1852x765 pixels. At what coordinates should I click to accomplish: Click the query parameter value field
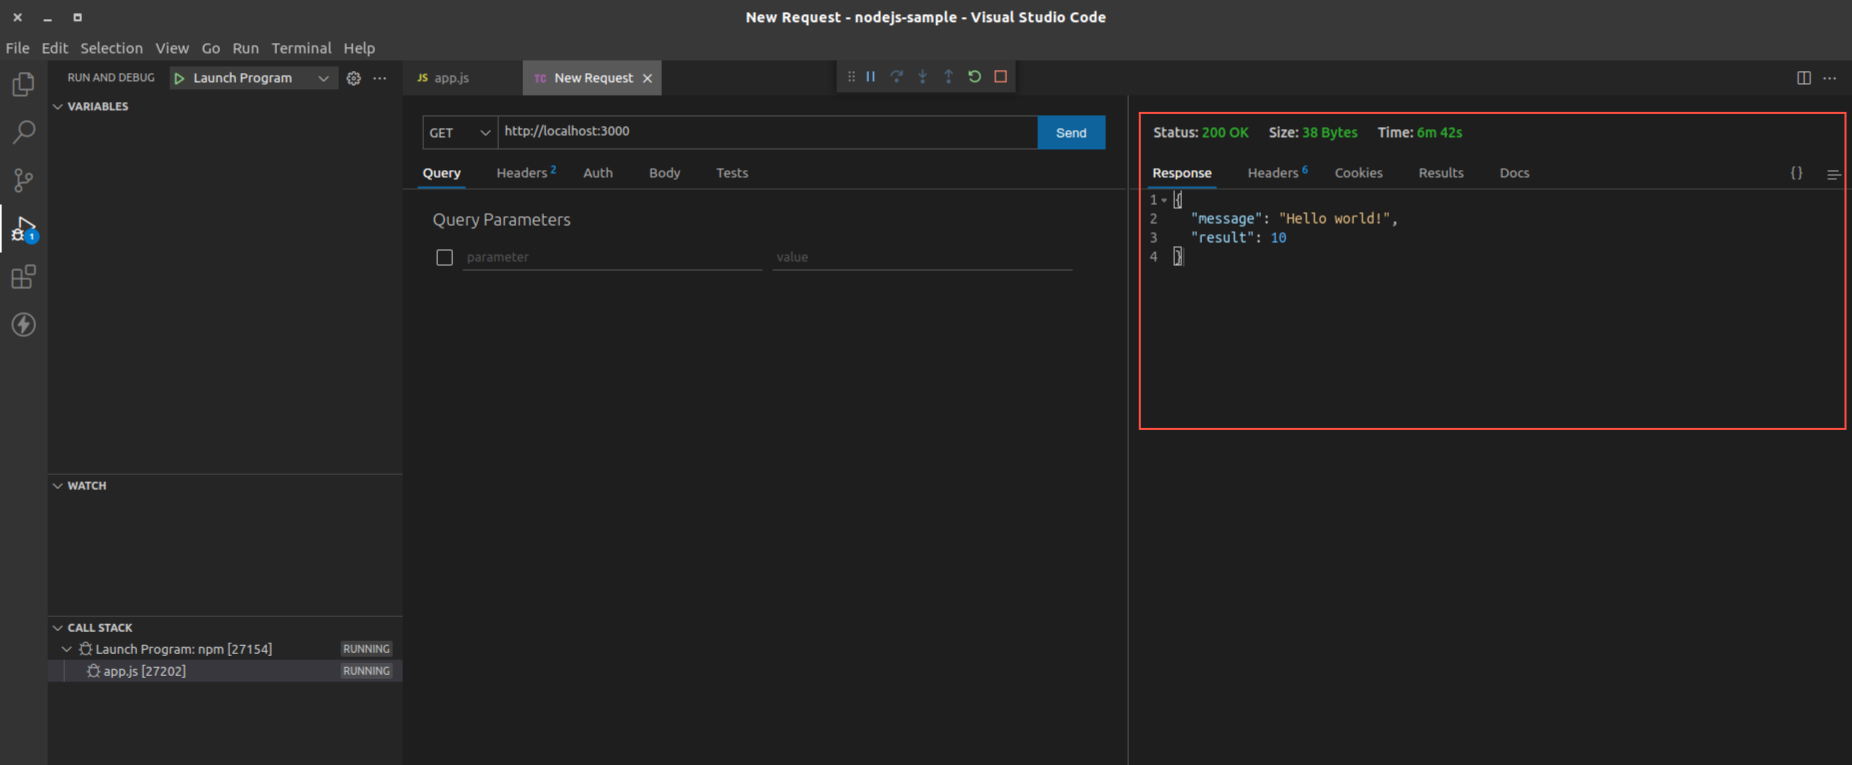pyautogui.click(x=922, y=258)
